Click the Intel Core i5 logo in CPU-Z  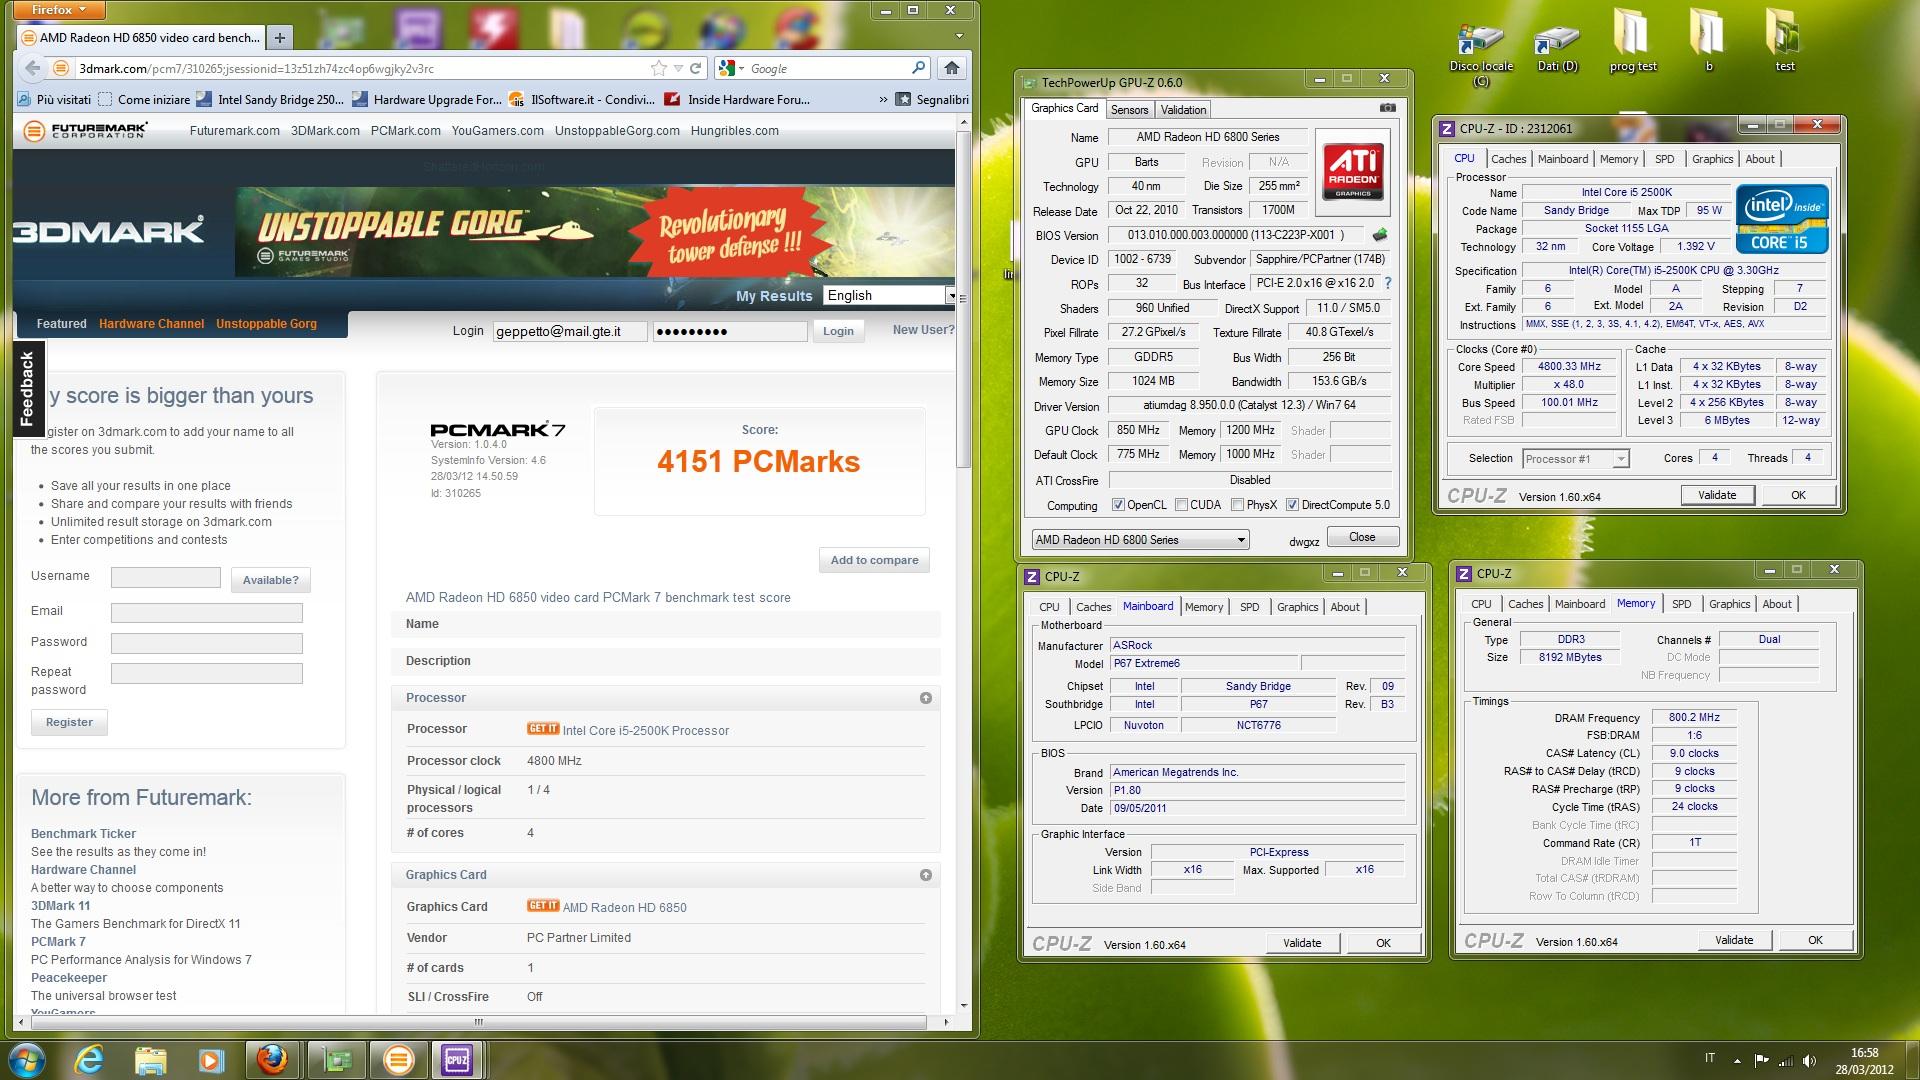pyautogui.click(x=1781, y=217)
